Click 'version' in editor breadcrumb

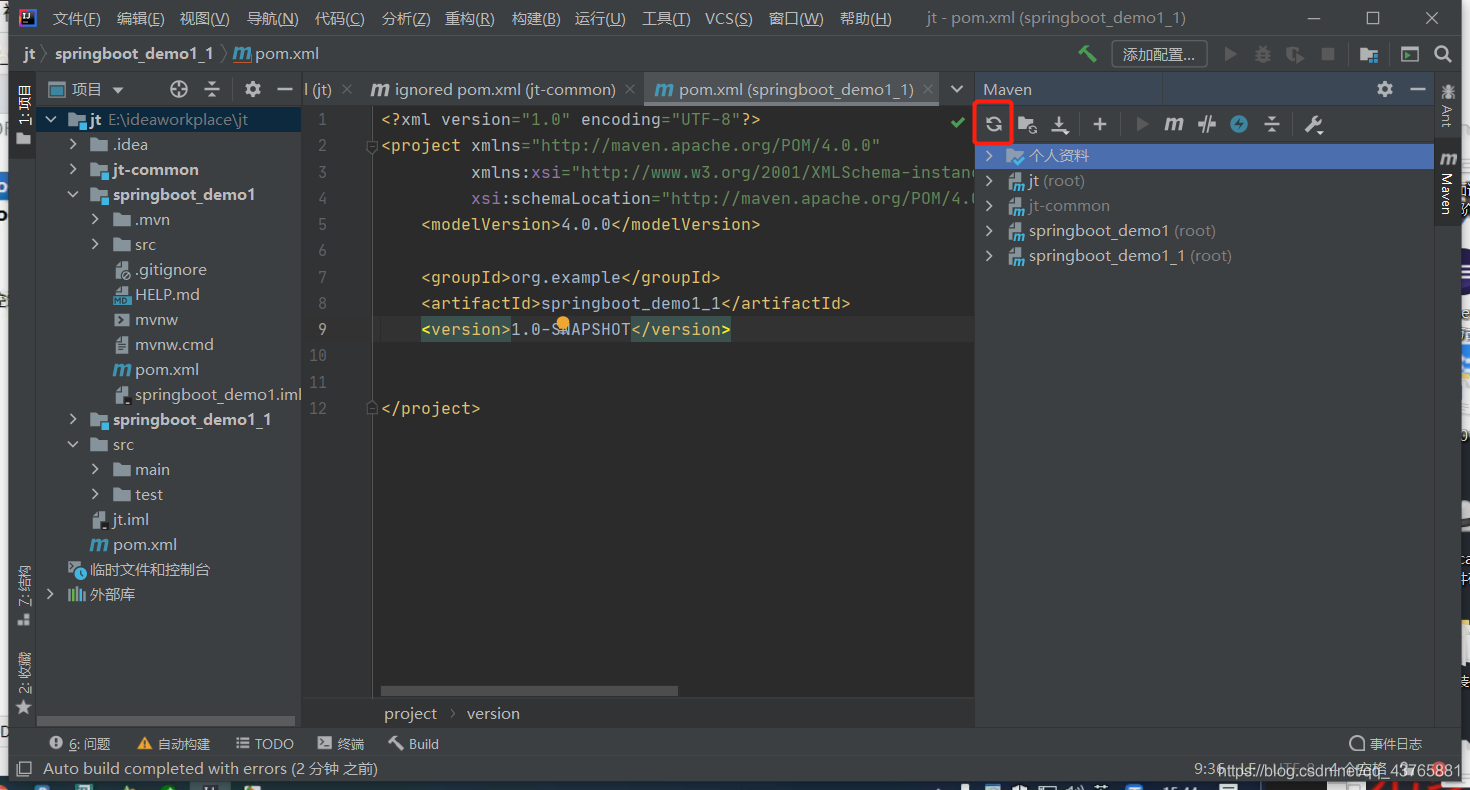(x=493, y=713)
